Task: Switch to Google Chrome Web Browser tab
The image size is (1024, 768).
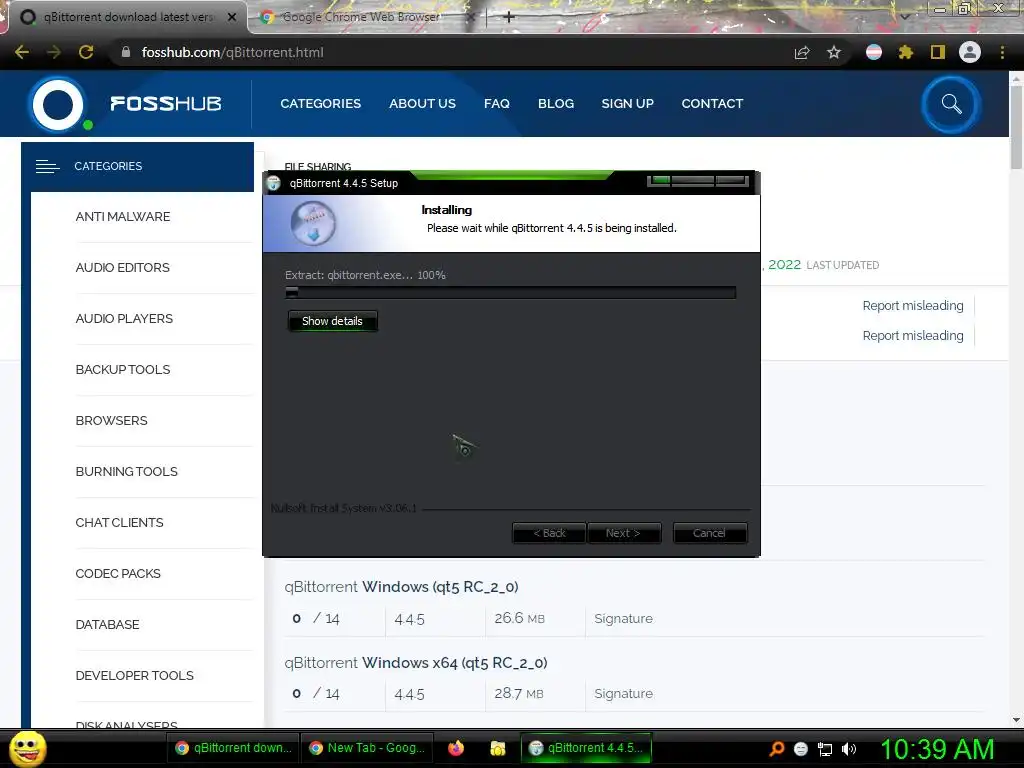Action: tap(361, 17)
